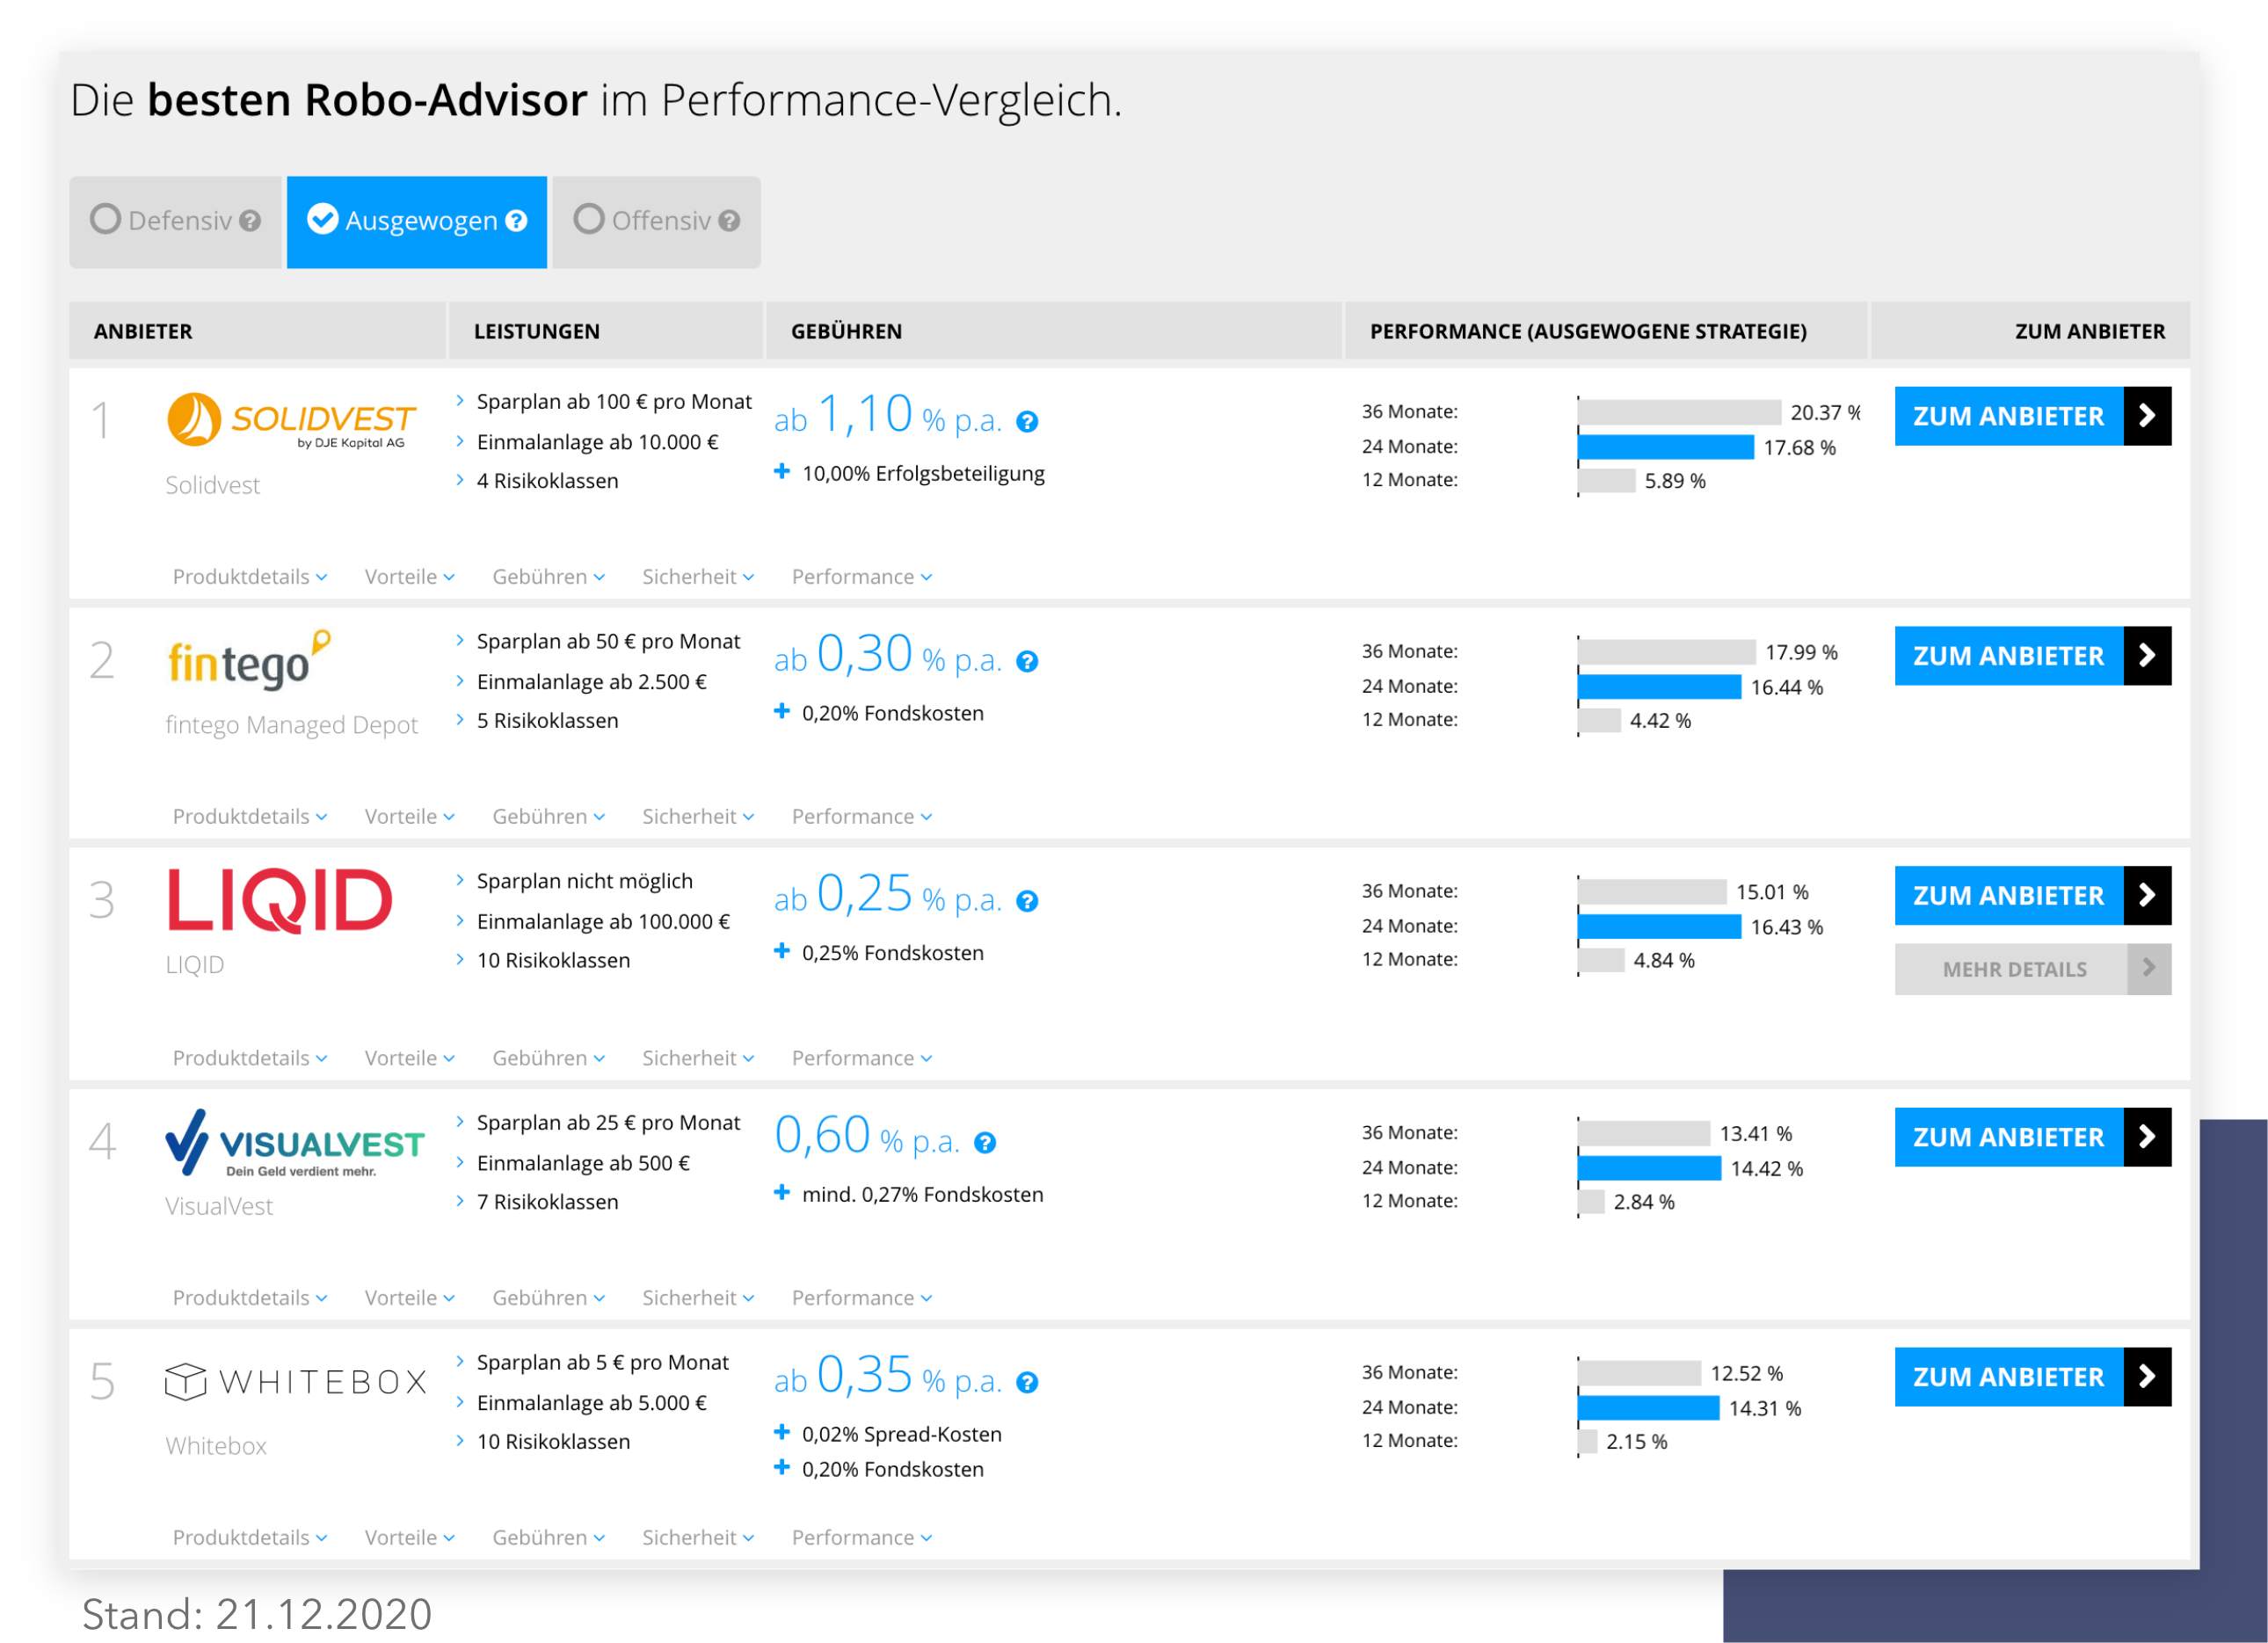Select the Offensiv strategy option
The image size is (2268, 1643).
coord(657,222)
